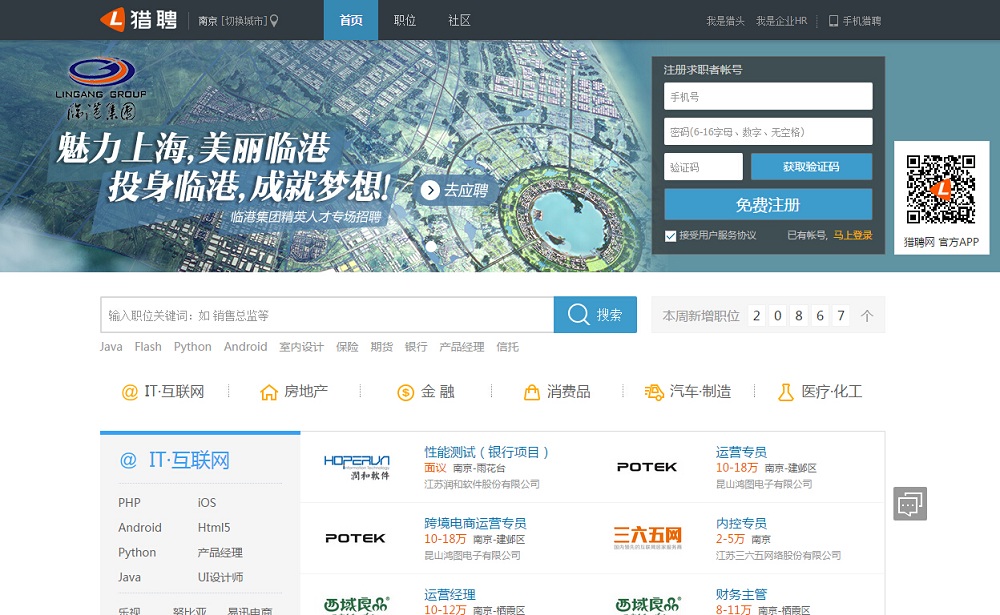Focus the 验证码 input field
The image size is (1000, 615).
pyautogui.click(x=703, y=167)
